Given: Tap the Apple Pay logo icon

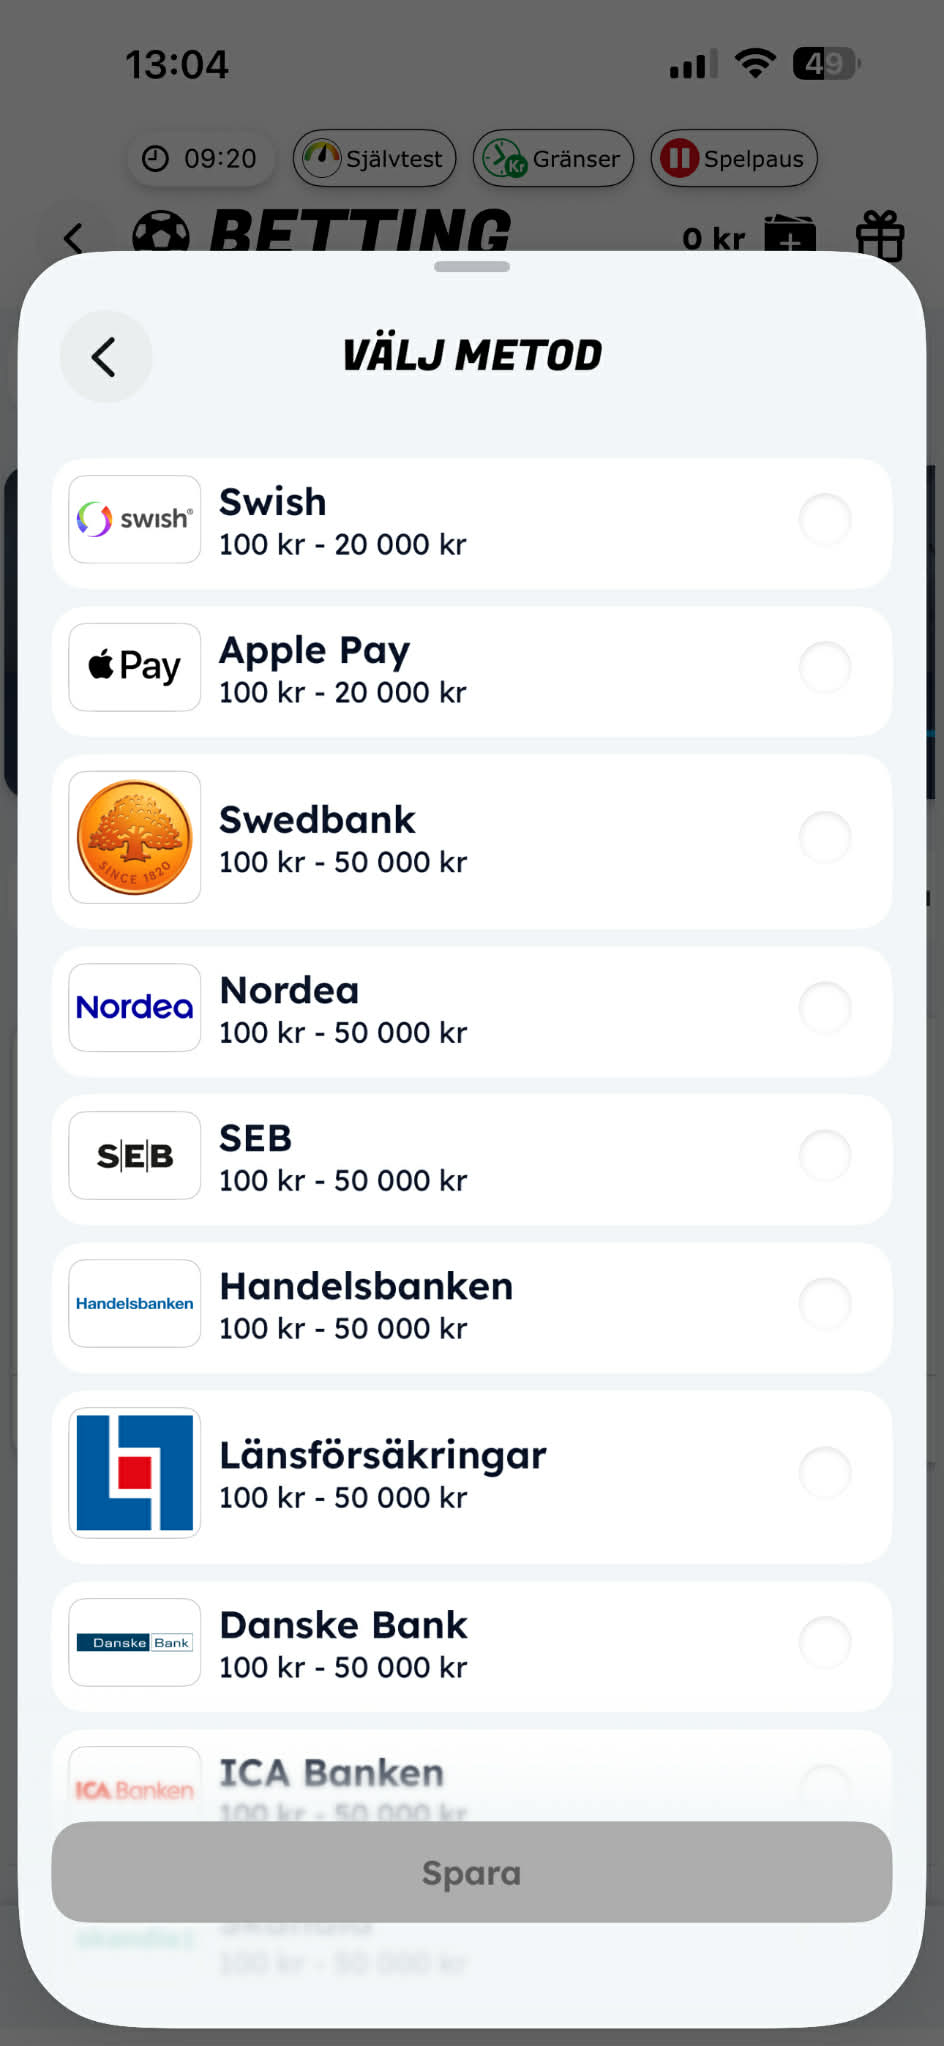Looking at the screenshot, I should [x=135, y=667].
